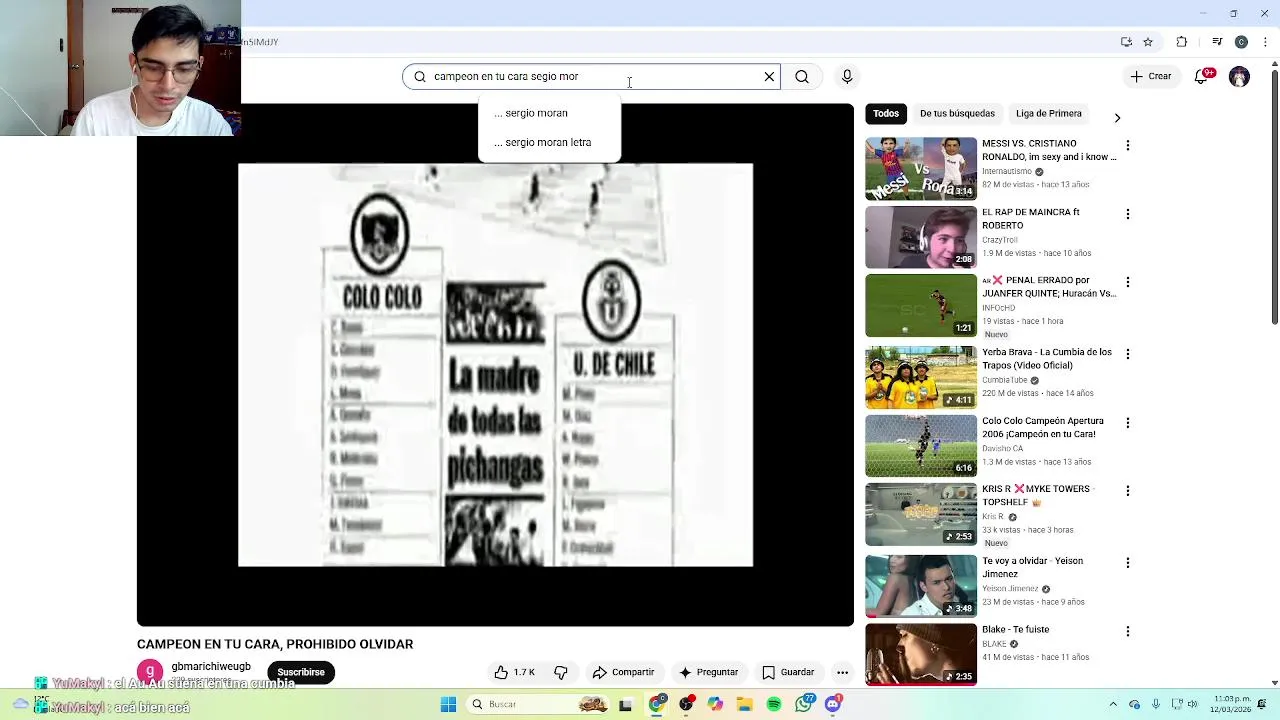Open options for Messi vs. Cristiano video

click(x=1128, y=145)
